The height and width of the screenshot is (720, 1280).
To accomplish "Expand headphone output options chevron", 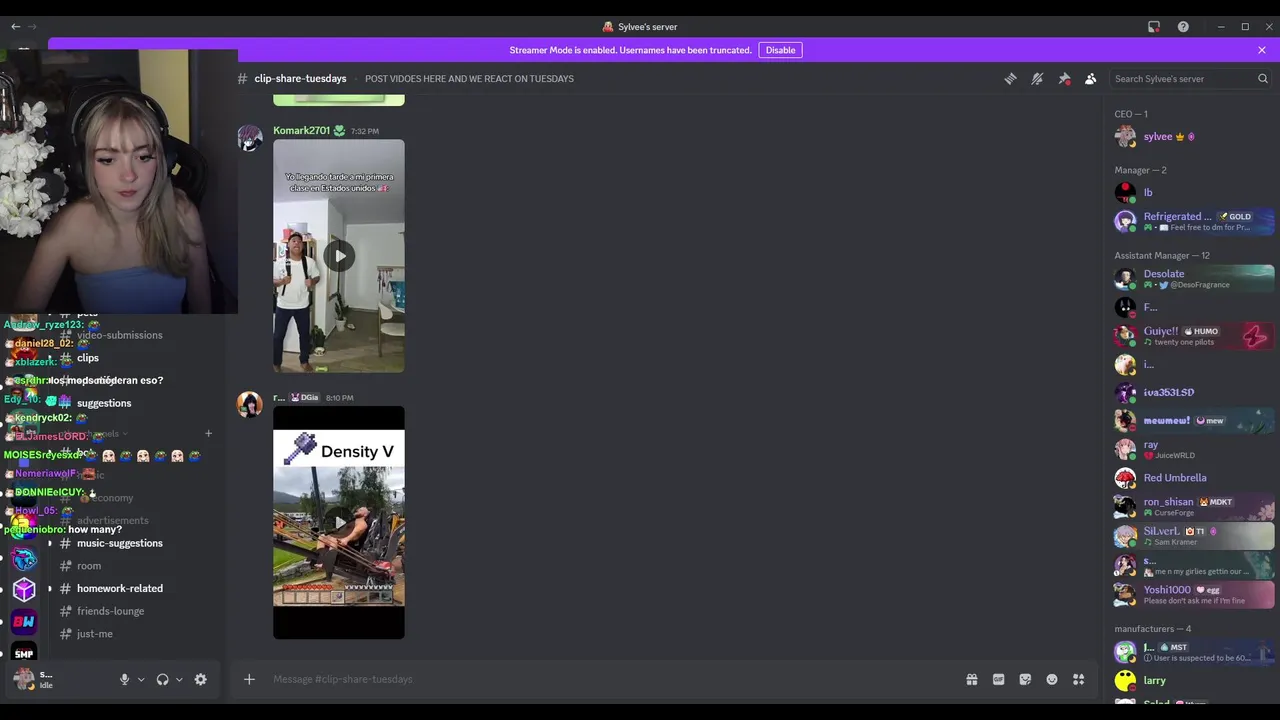I will point(179,679).
